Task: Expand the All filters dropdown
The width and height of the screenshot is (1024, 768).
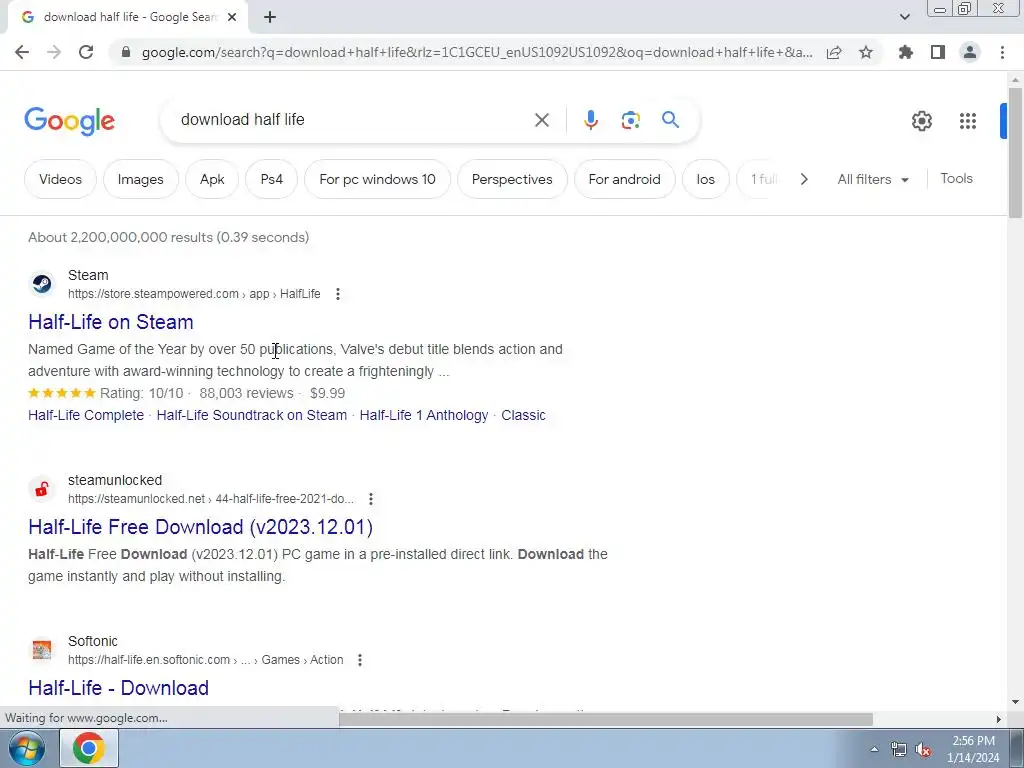Action: [x=873, y=179]
